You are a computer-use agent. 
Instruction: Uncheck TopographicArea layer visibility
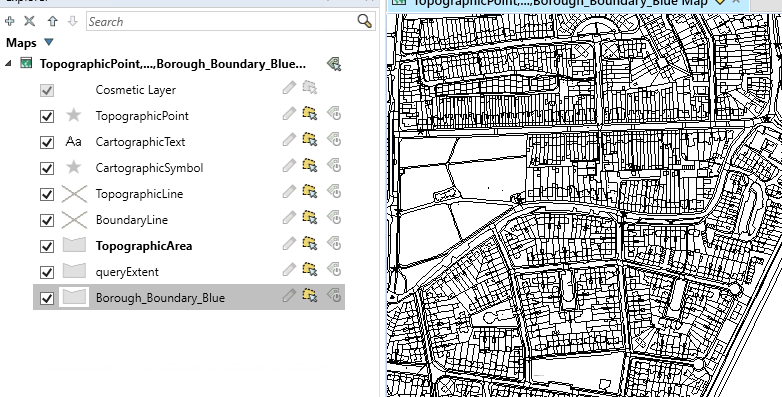tap(47, 246)
